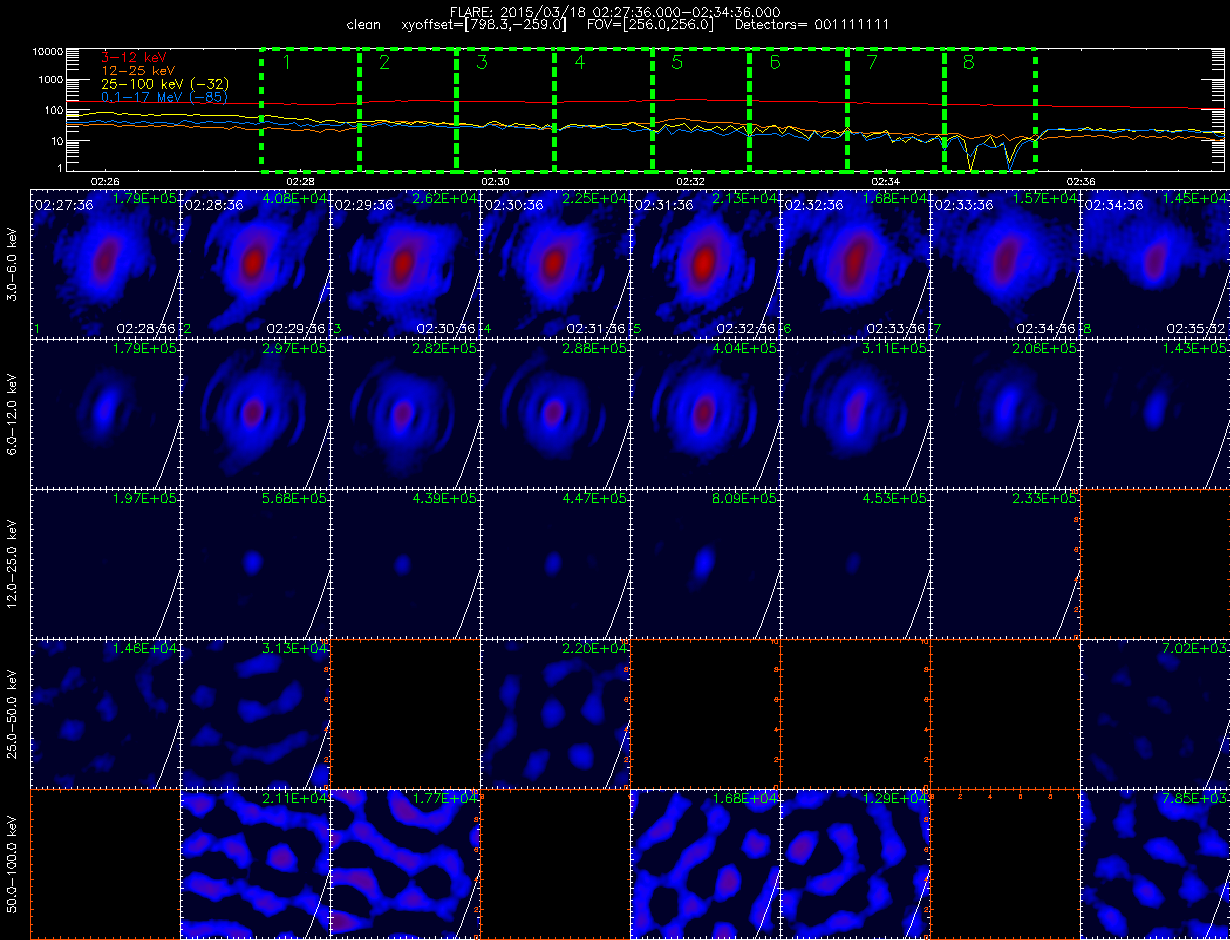The height and width of the screenshot is (940, 1230).
Task: Click the 10000 y-axis label
Action: 46,51
